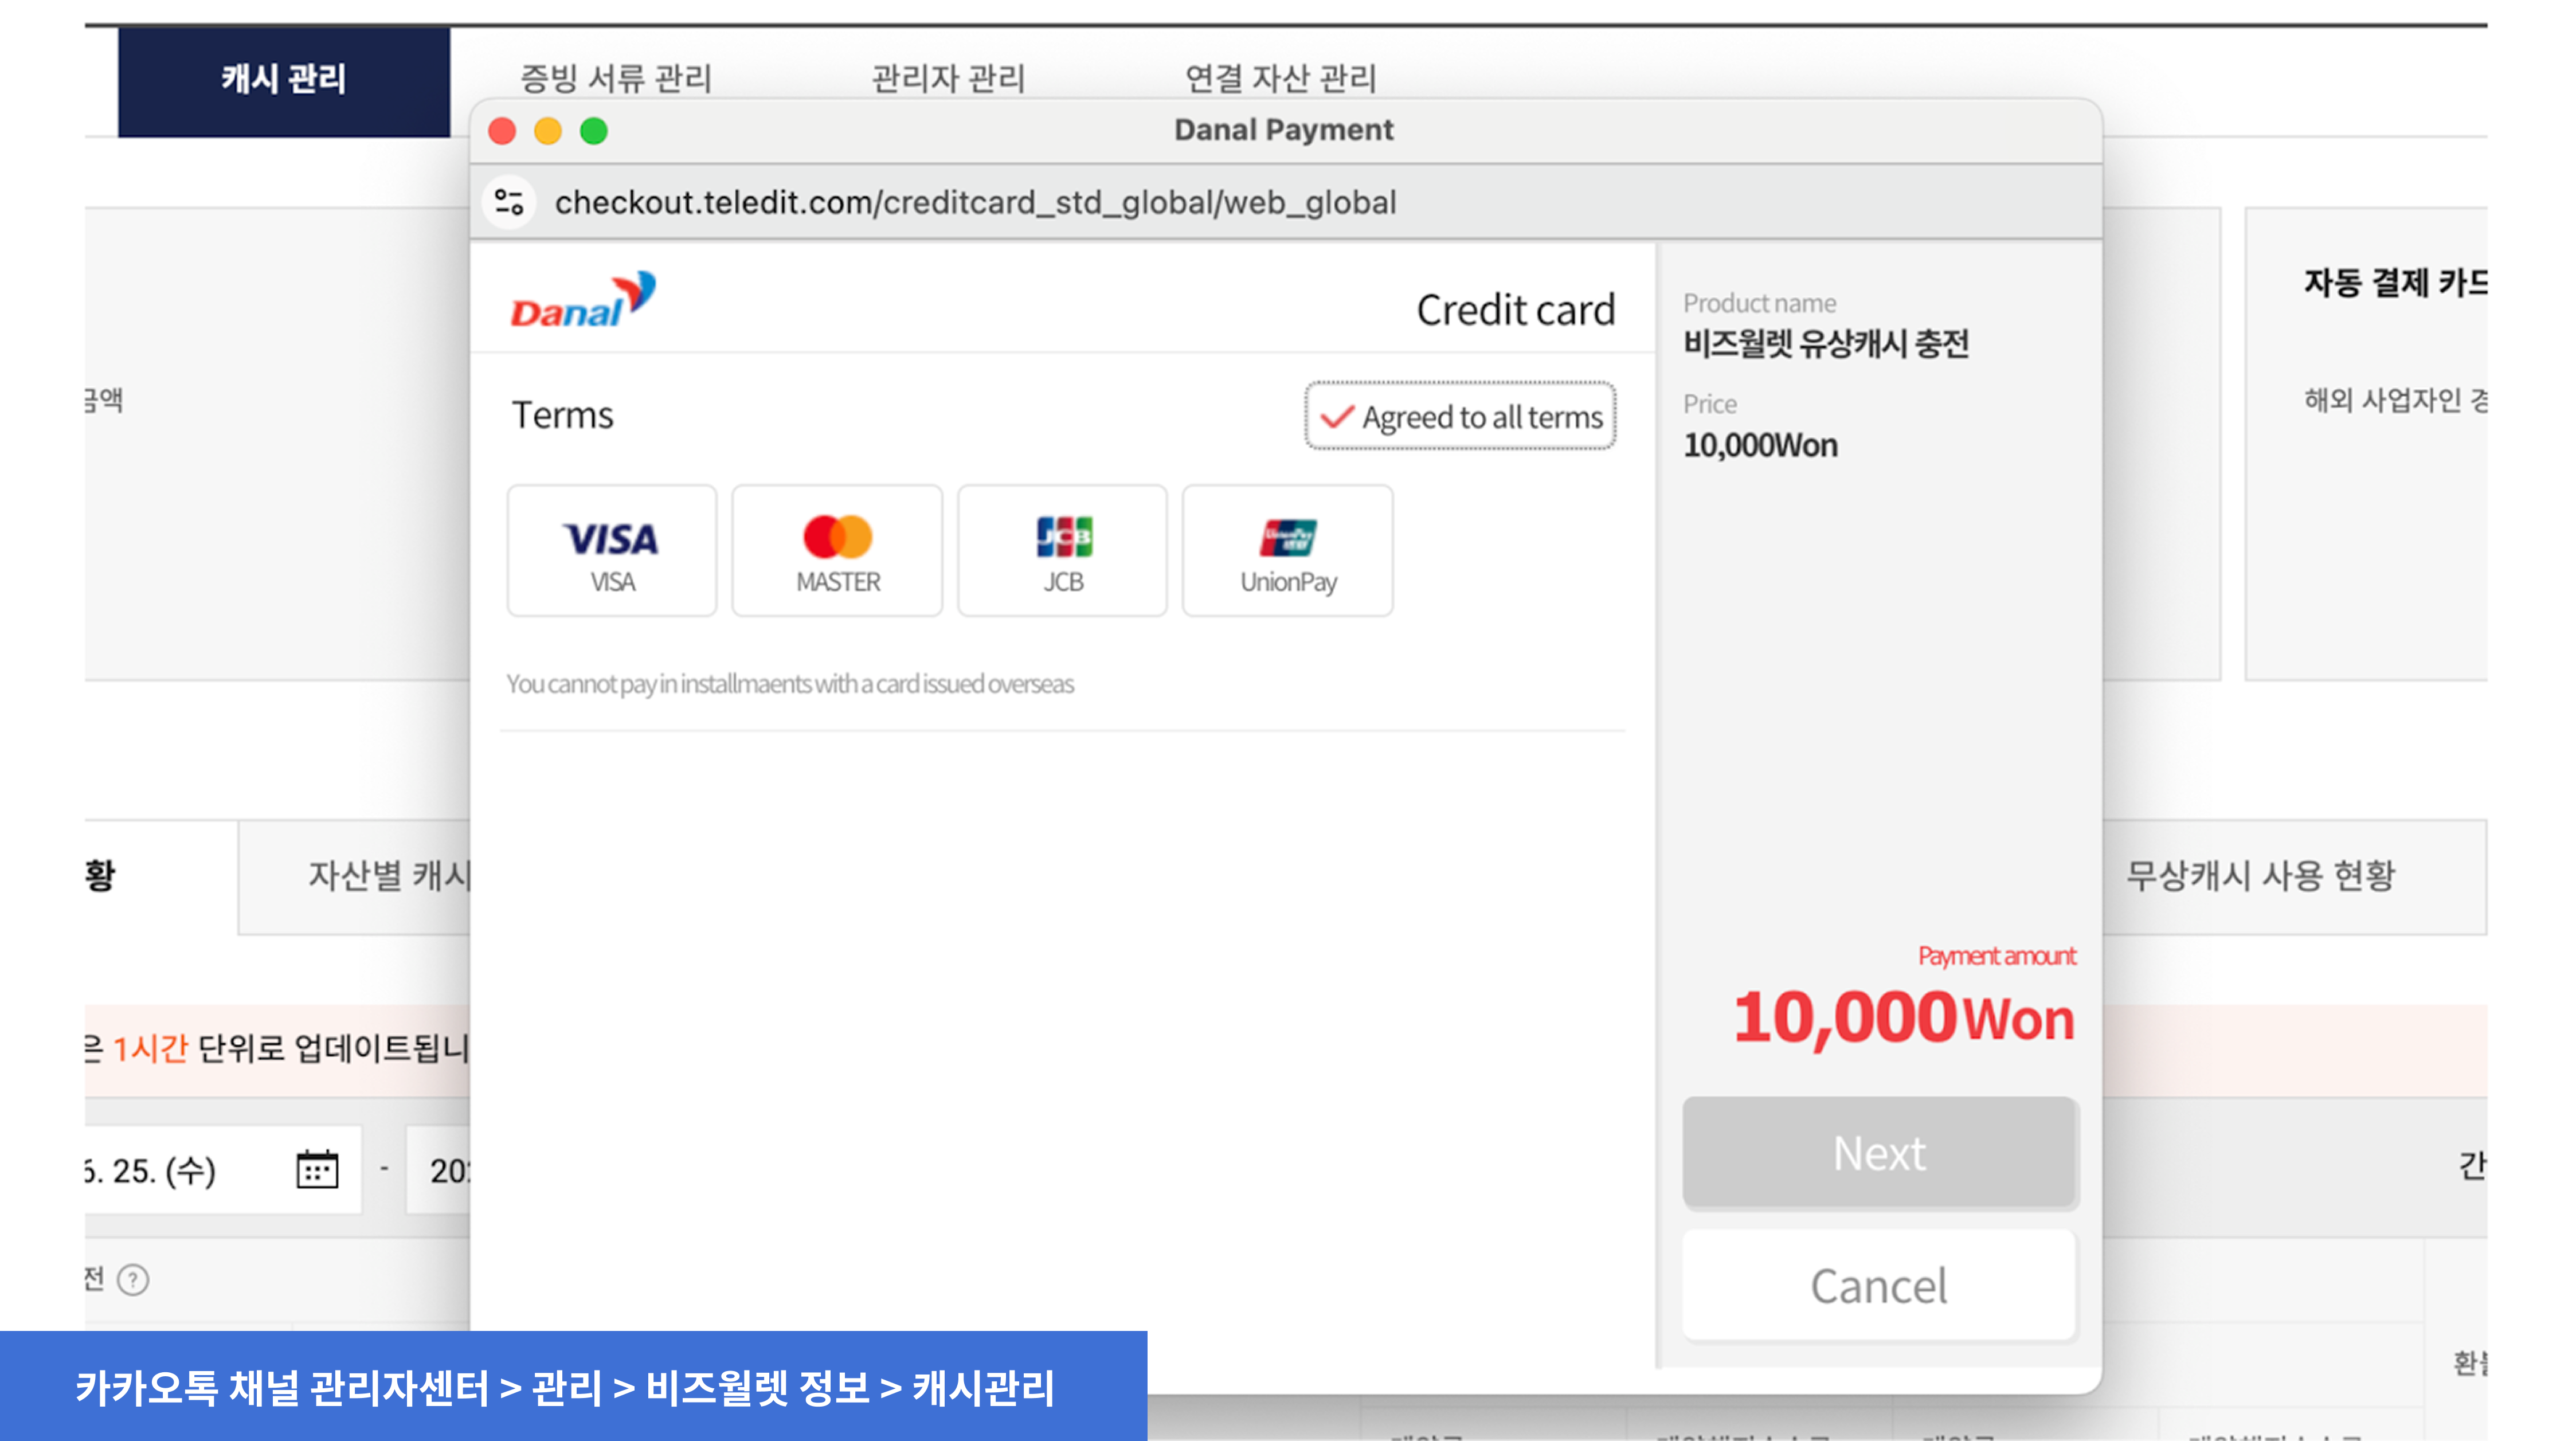Cancel the Danal payment
Viewport: 2576px width, 1441px height.
tap(1879, 1285)
